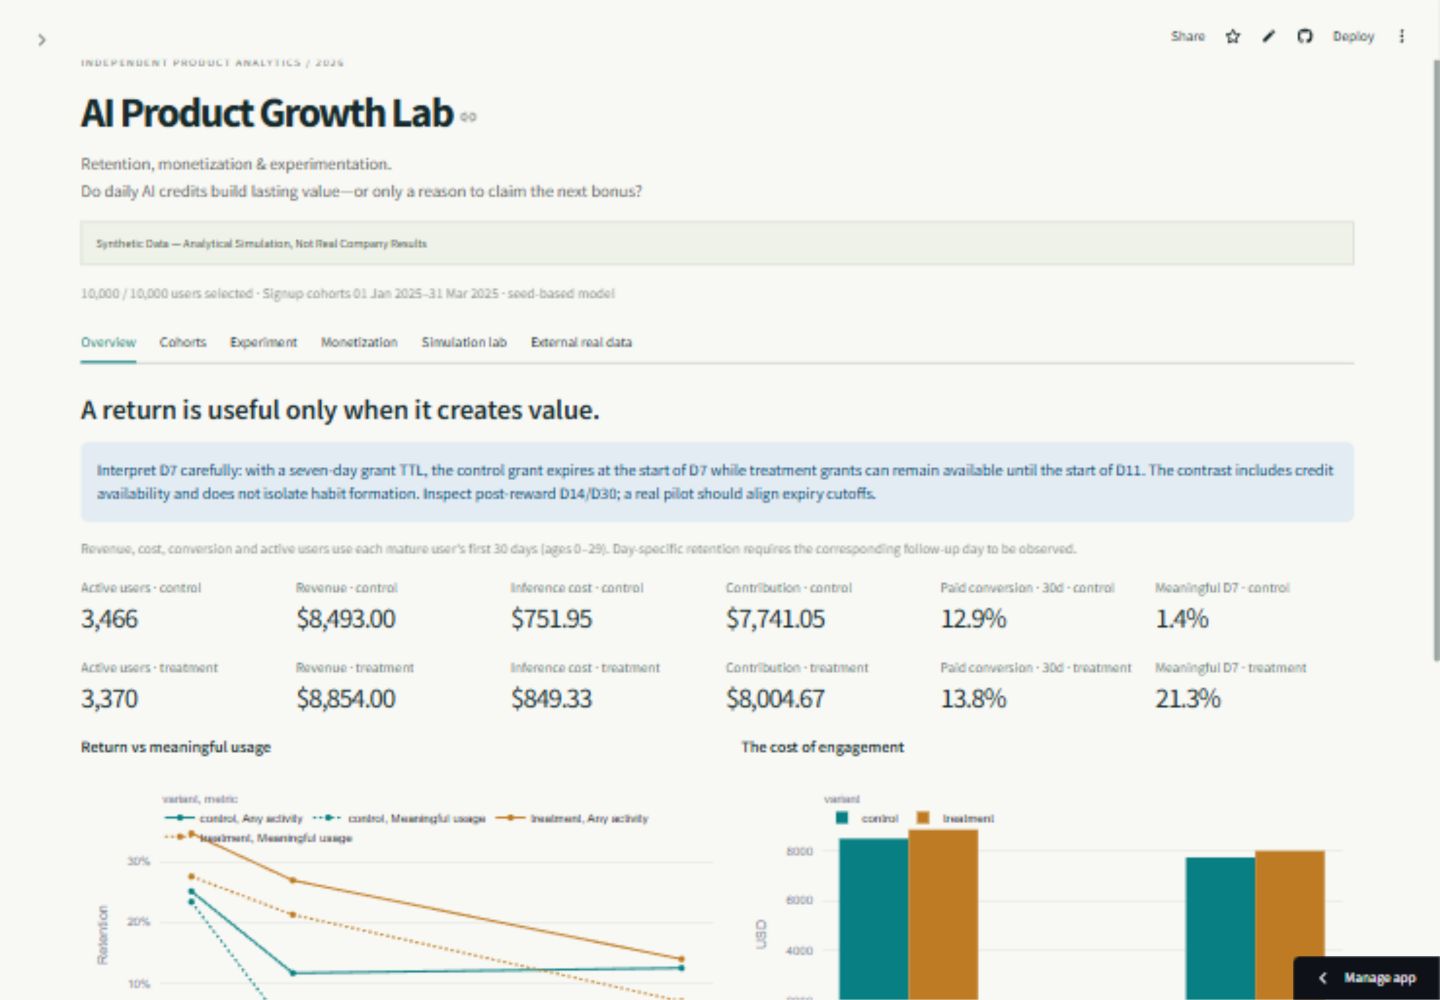Click the "Return vs meaningful usage" chart title
Image resolution: width=1440 pixels, height=1000 pixels.
(x=176, y=747)
